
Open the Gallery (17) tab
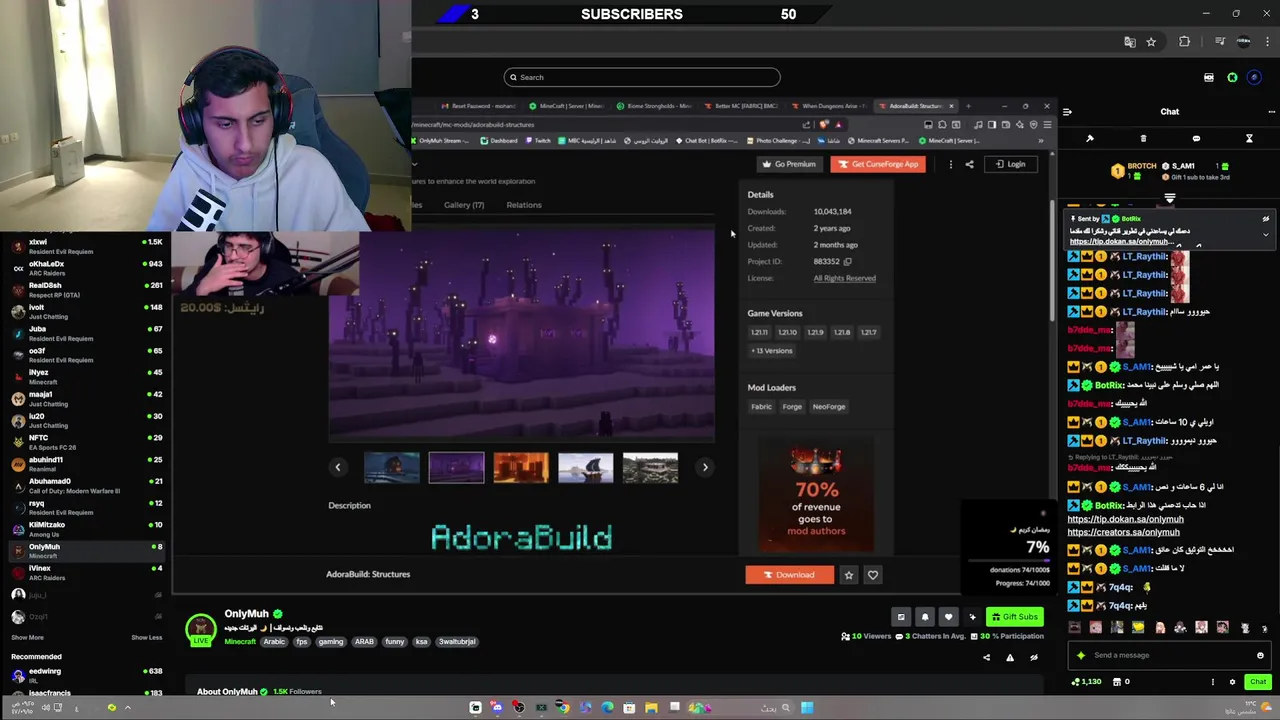click(464, 205)
